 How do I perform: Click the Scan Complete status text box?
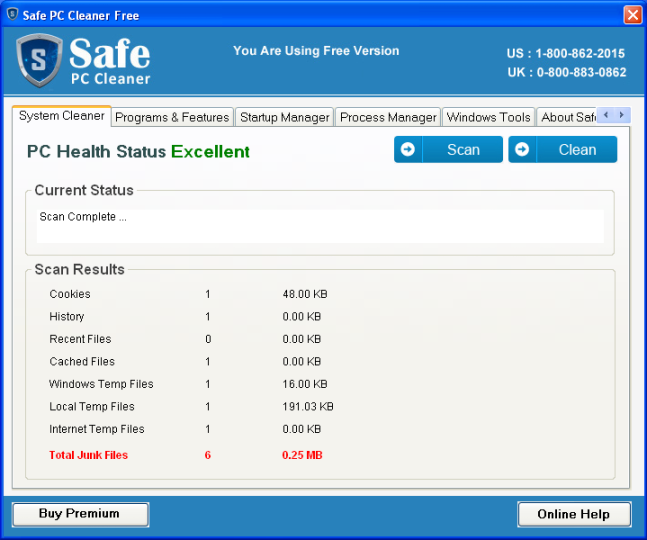pos(320,225)
